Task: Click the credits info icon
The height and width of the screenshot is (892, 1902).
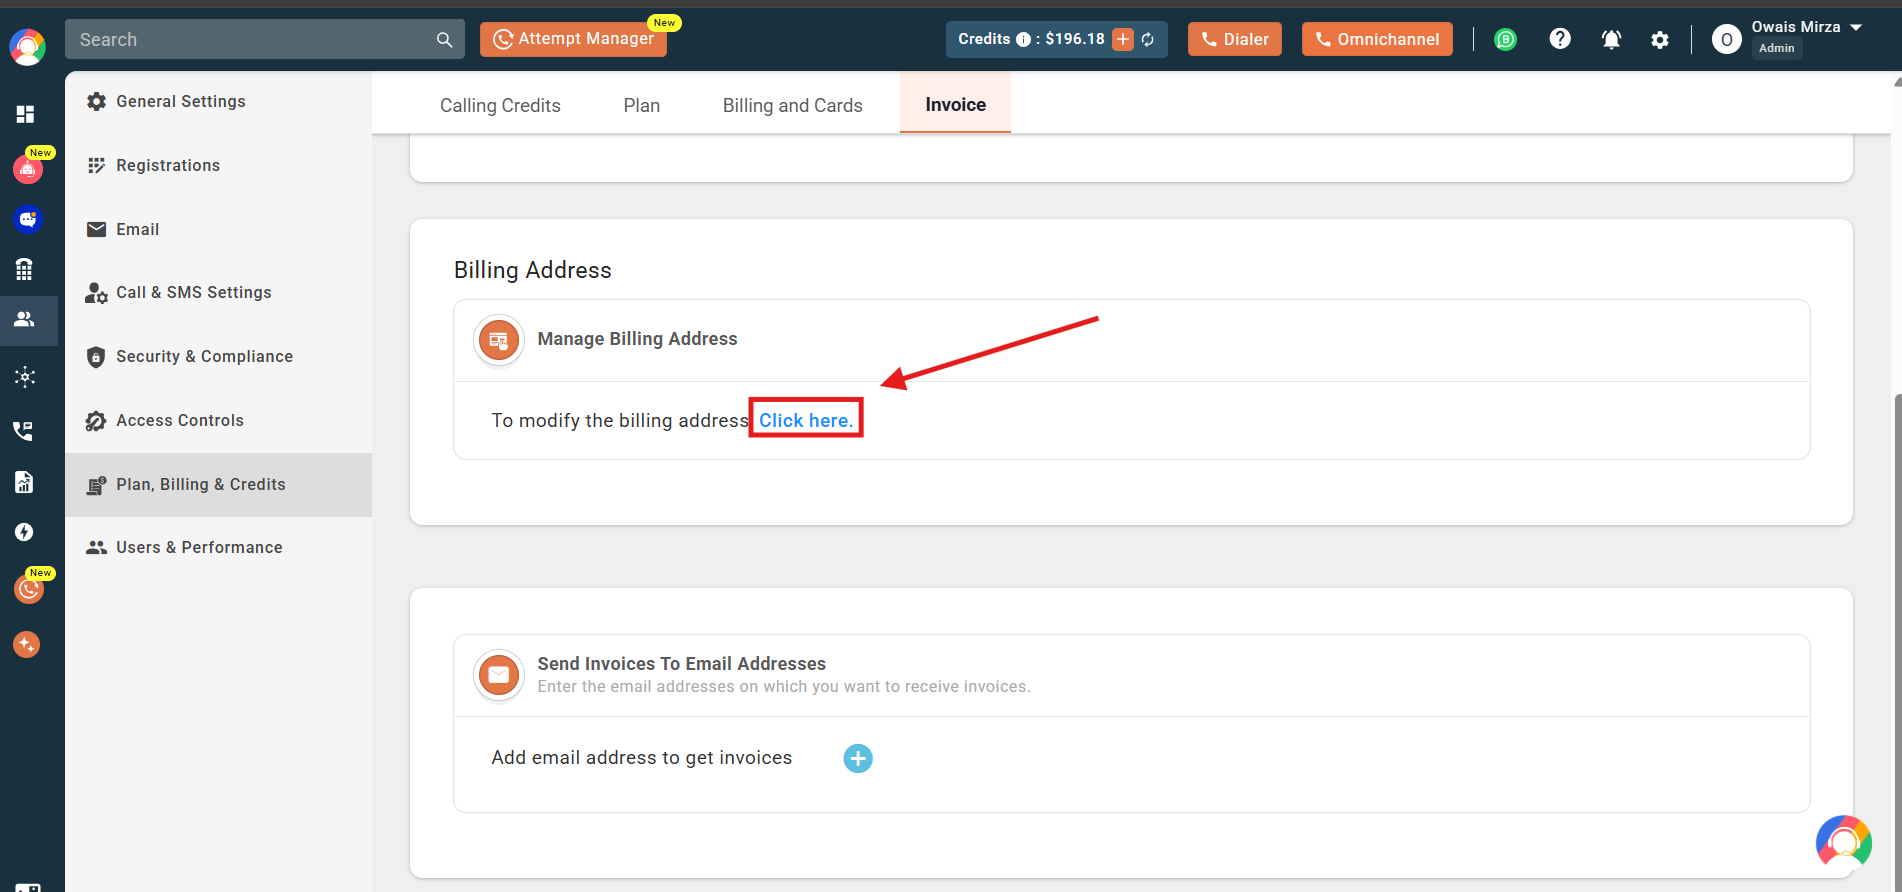Action: pyautogui.click(x=1023, y=39)
